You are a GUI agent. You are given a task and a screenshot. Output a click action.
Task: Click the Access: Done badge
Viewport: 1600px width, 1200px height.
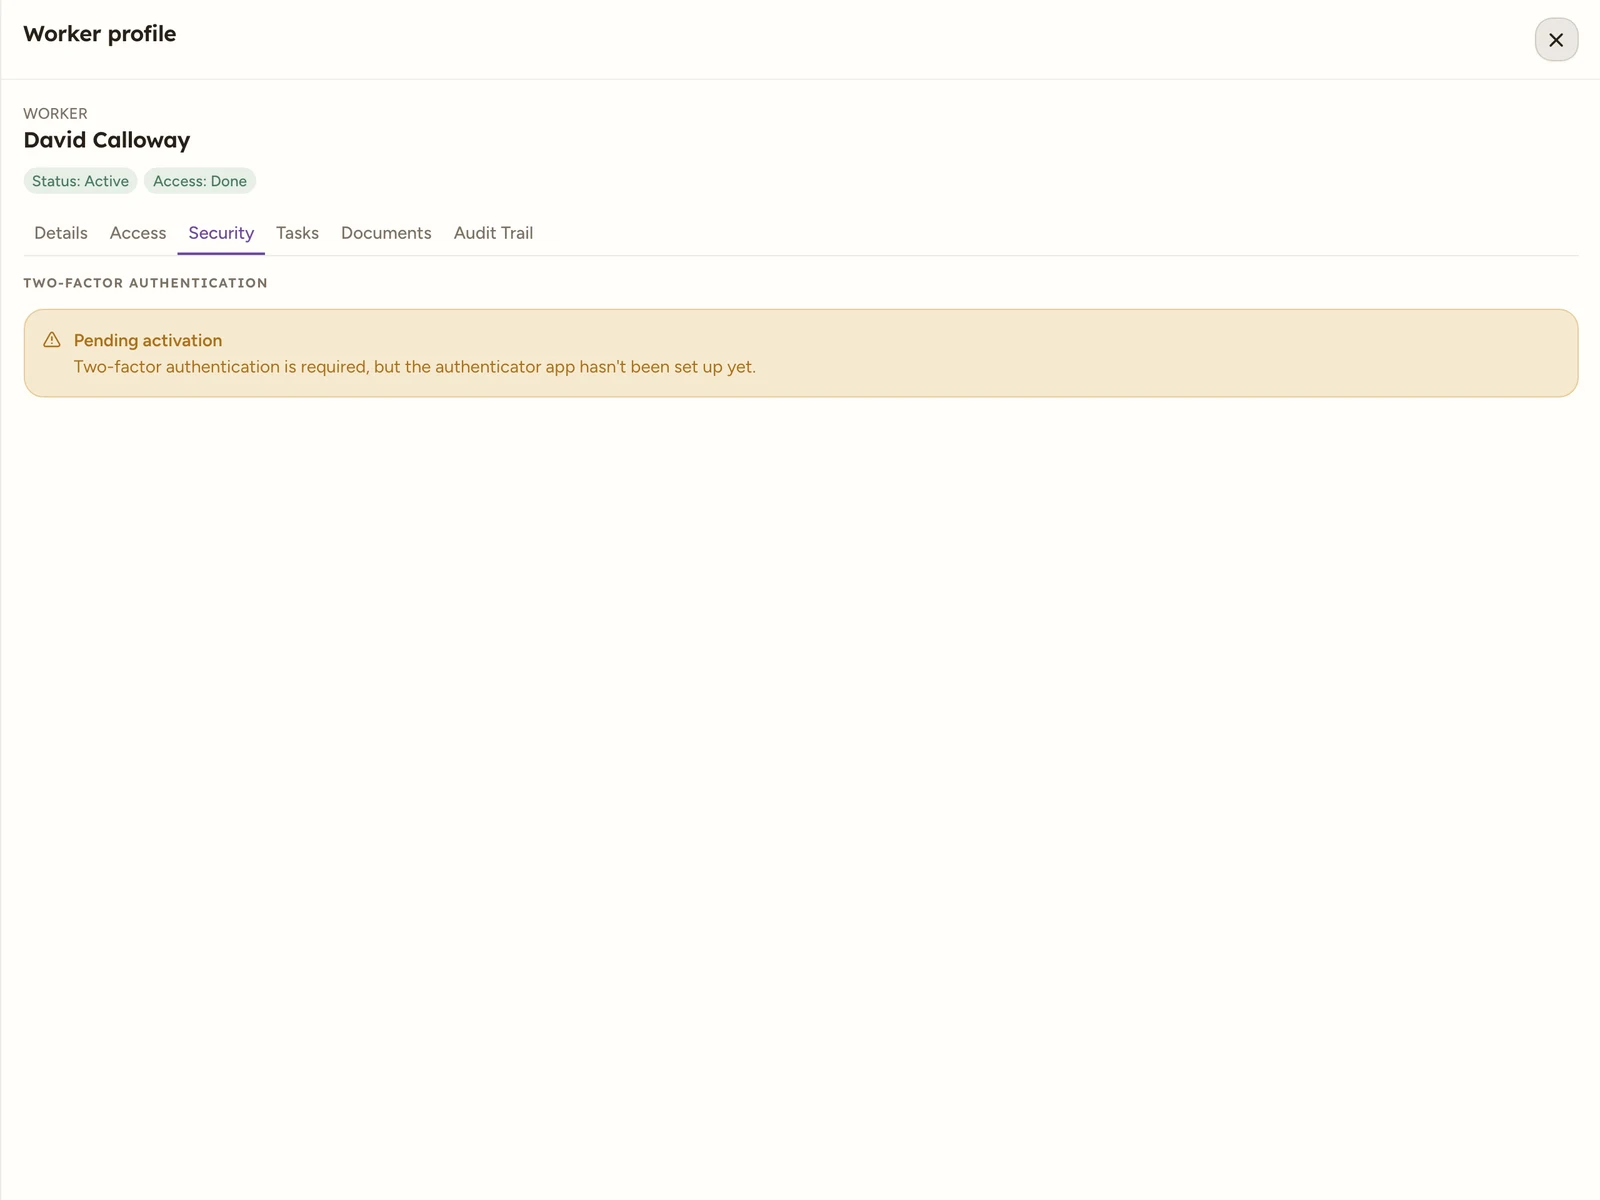200,181
